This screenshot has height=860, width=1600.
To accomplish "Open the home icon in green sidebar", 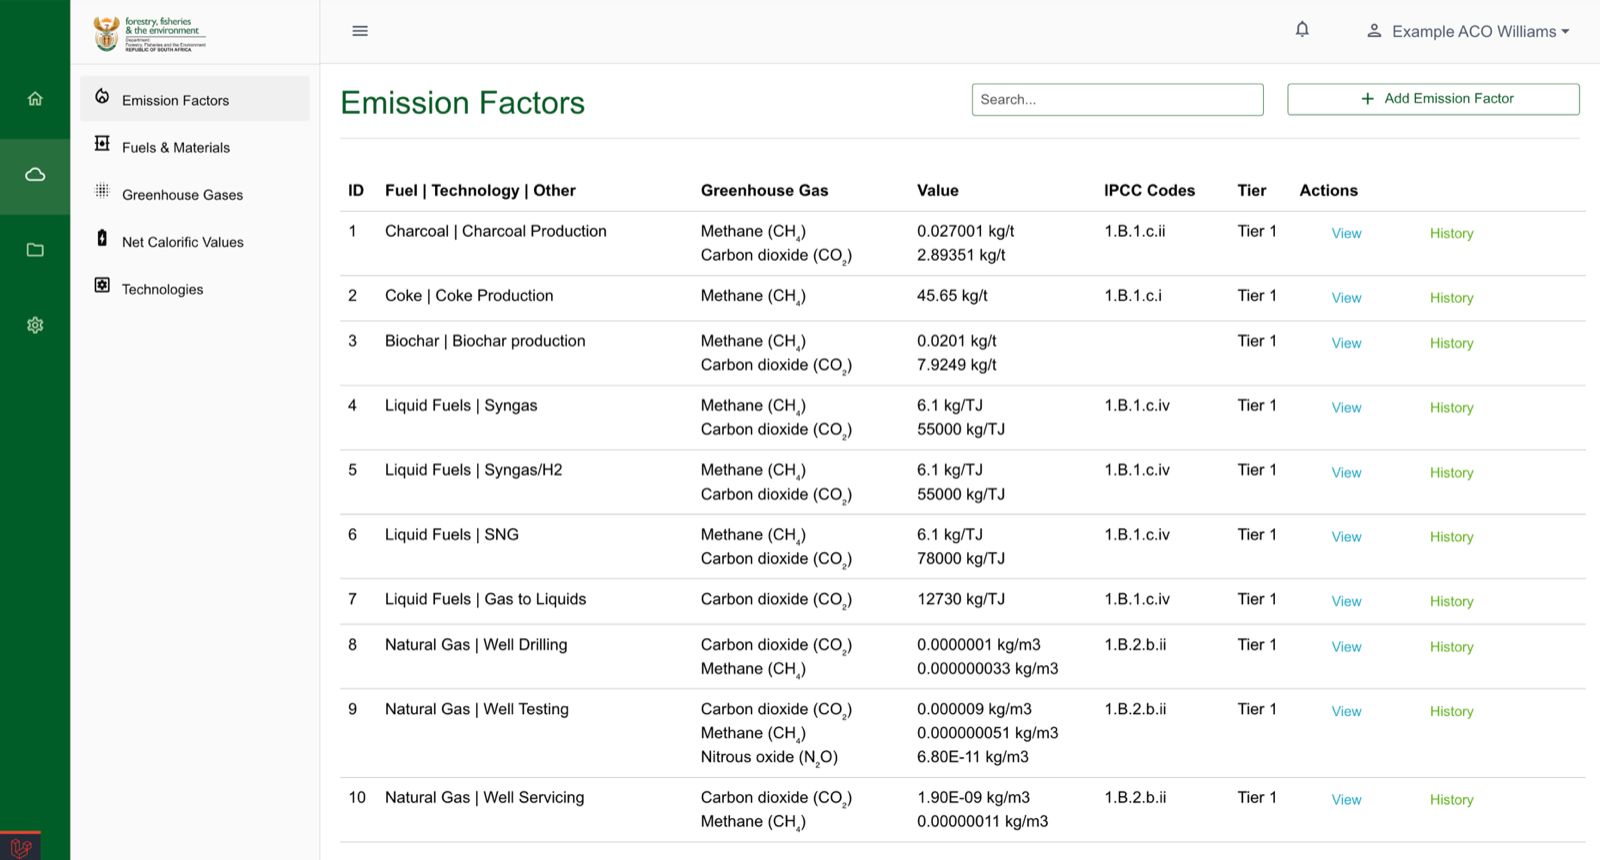I will click(x=35, y=99).
